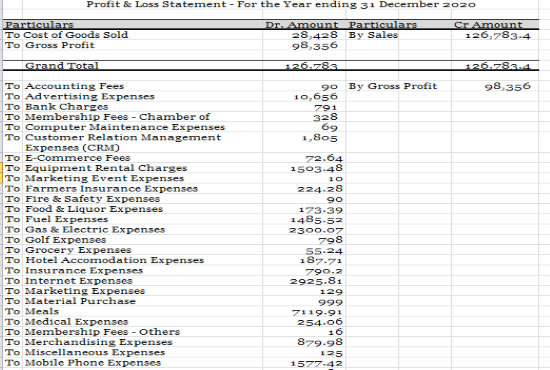Select 'Fire & Safety Expenses' cell
Image resolution: width=550 pixels, height=370 pixels.
(x=93, y=199)
